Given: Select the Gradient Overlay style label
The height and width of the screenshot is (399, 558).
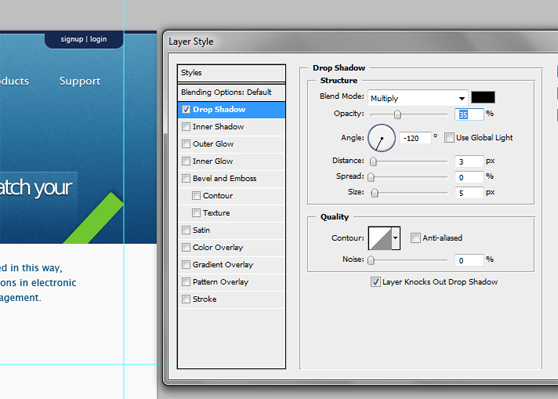Looking at the screenshot, I should click(223, 264).
